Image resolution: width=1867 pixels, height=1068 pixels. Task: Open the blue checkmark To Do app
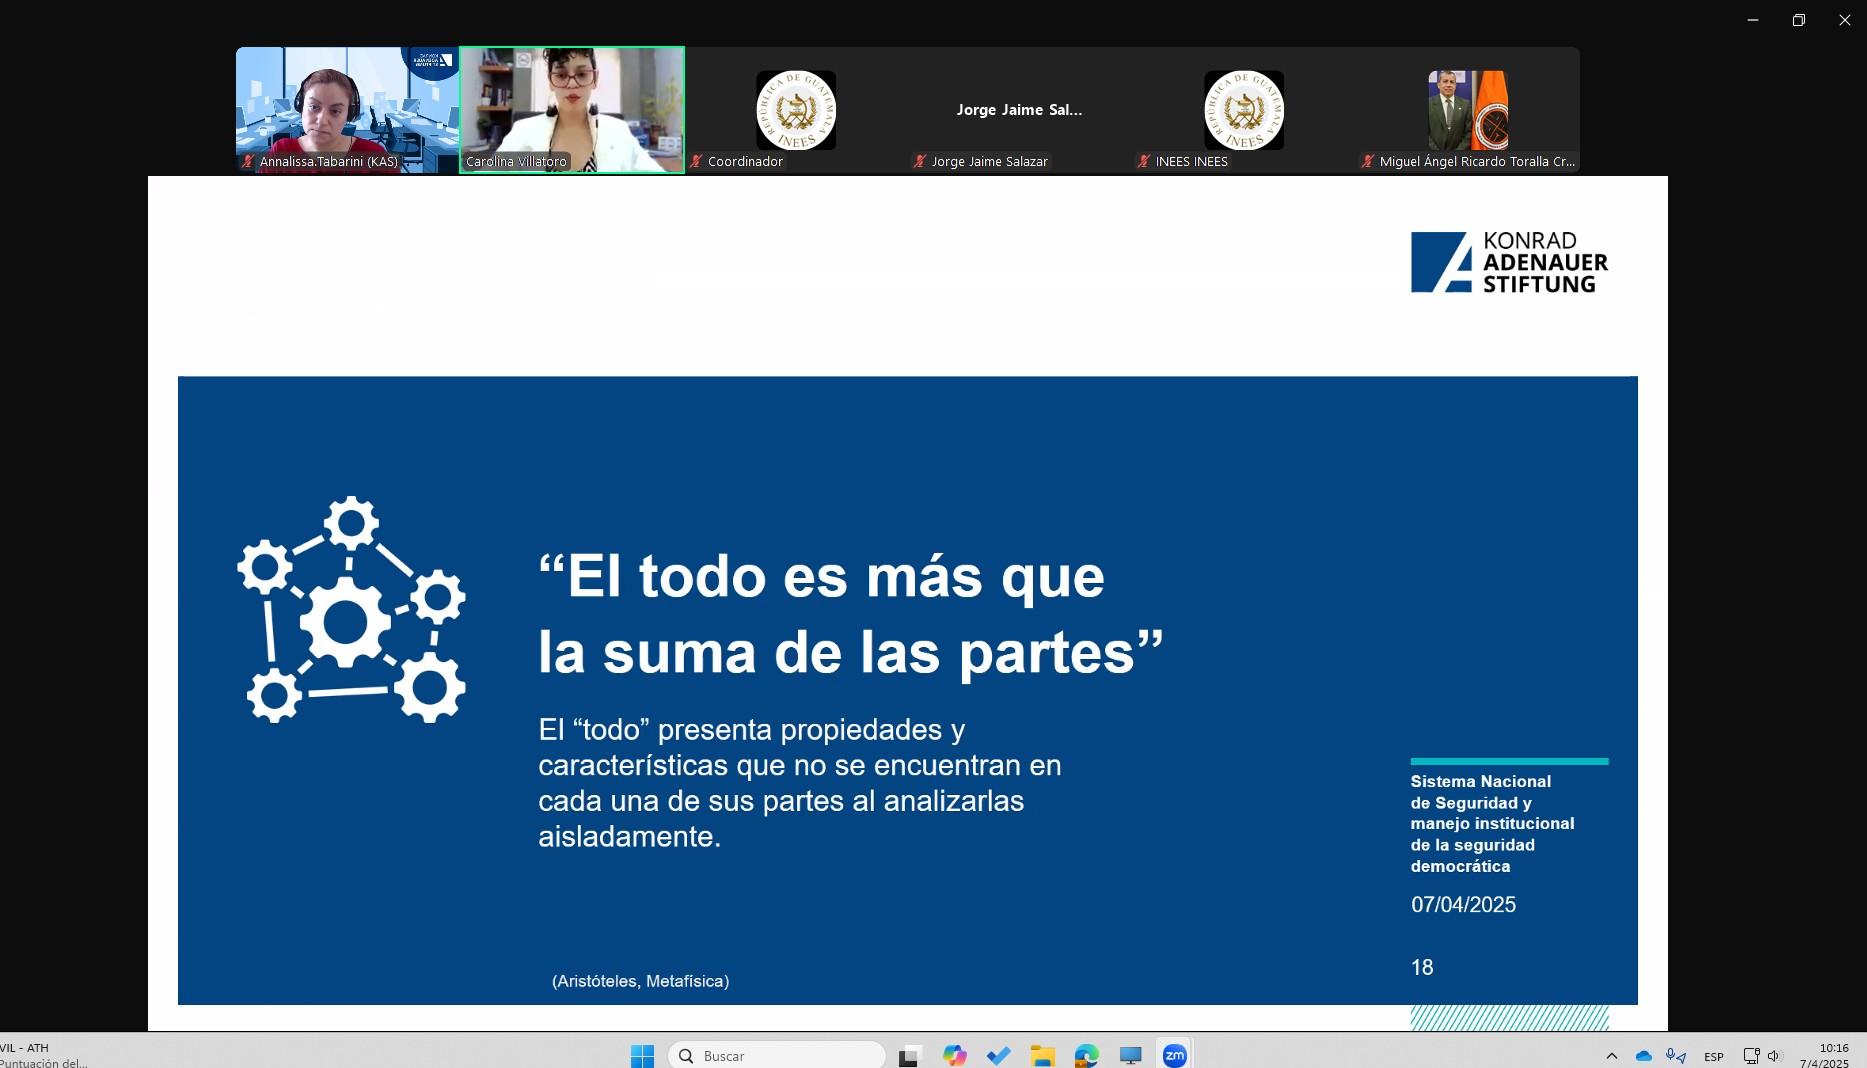[x=998, y=1055]
